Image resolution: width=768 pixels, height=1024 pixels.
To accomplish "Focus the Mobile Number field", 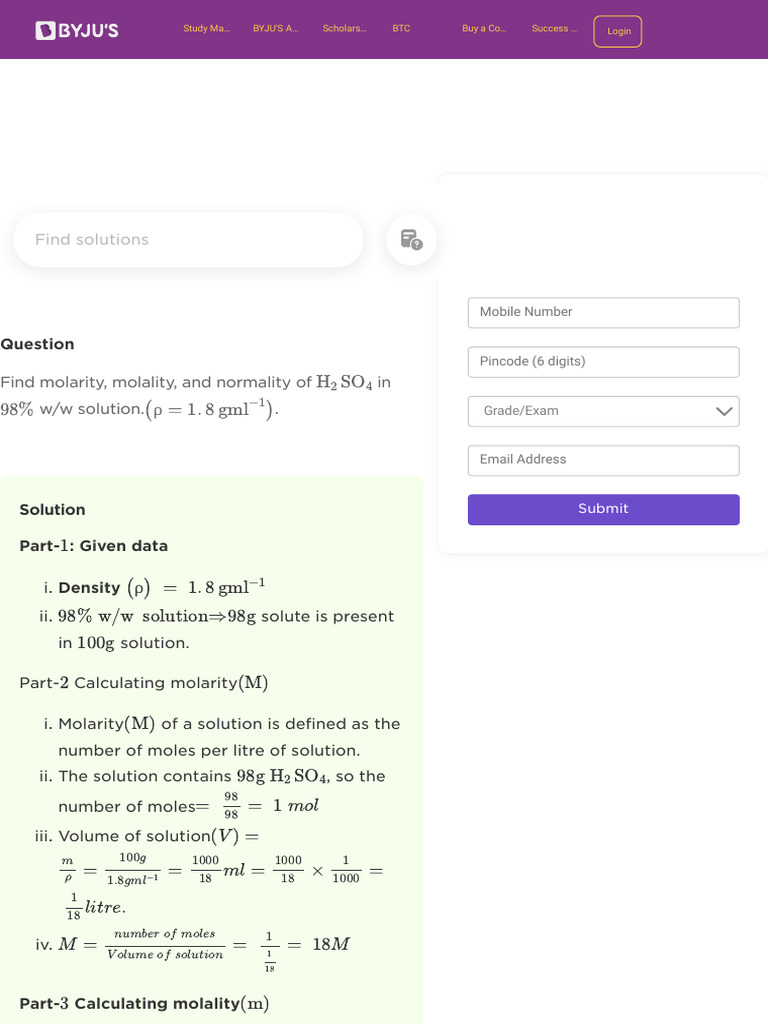I will (603, 312).
